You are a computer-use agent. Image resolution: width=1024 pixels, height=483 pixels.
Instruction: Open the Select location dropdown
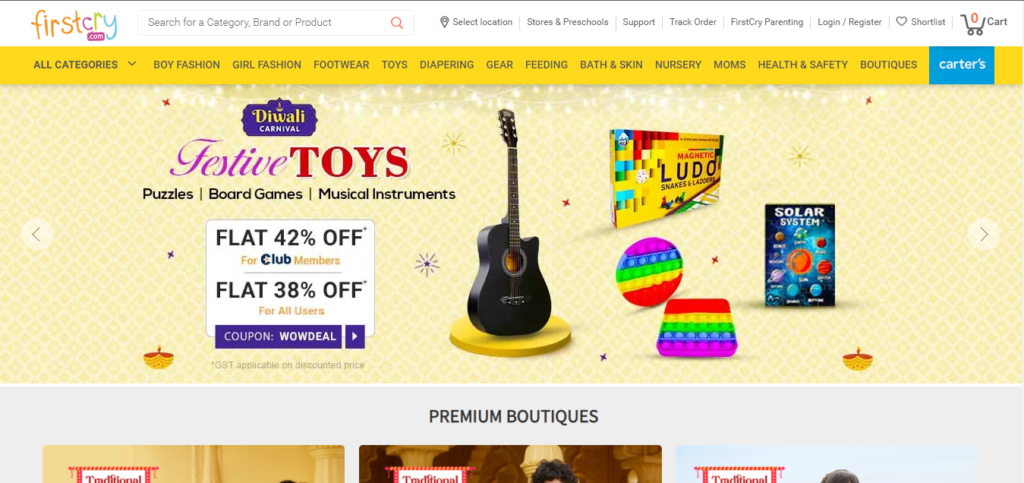click(476, 22)
